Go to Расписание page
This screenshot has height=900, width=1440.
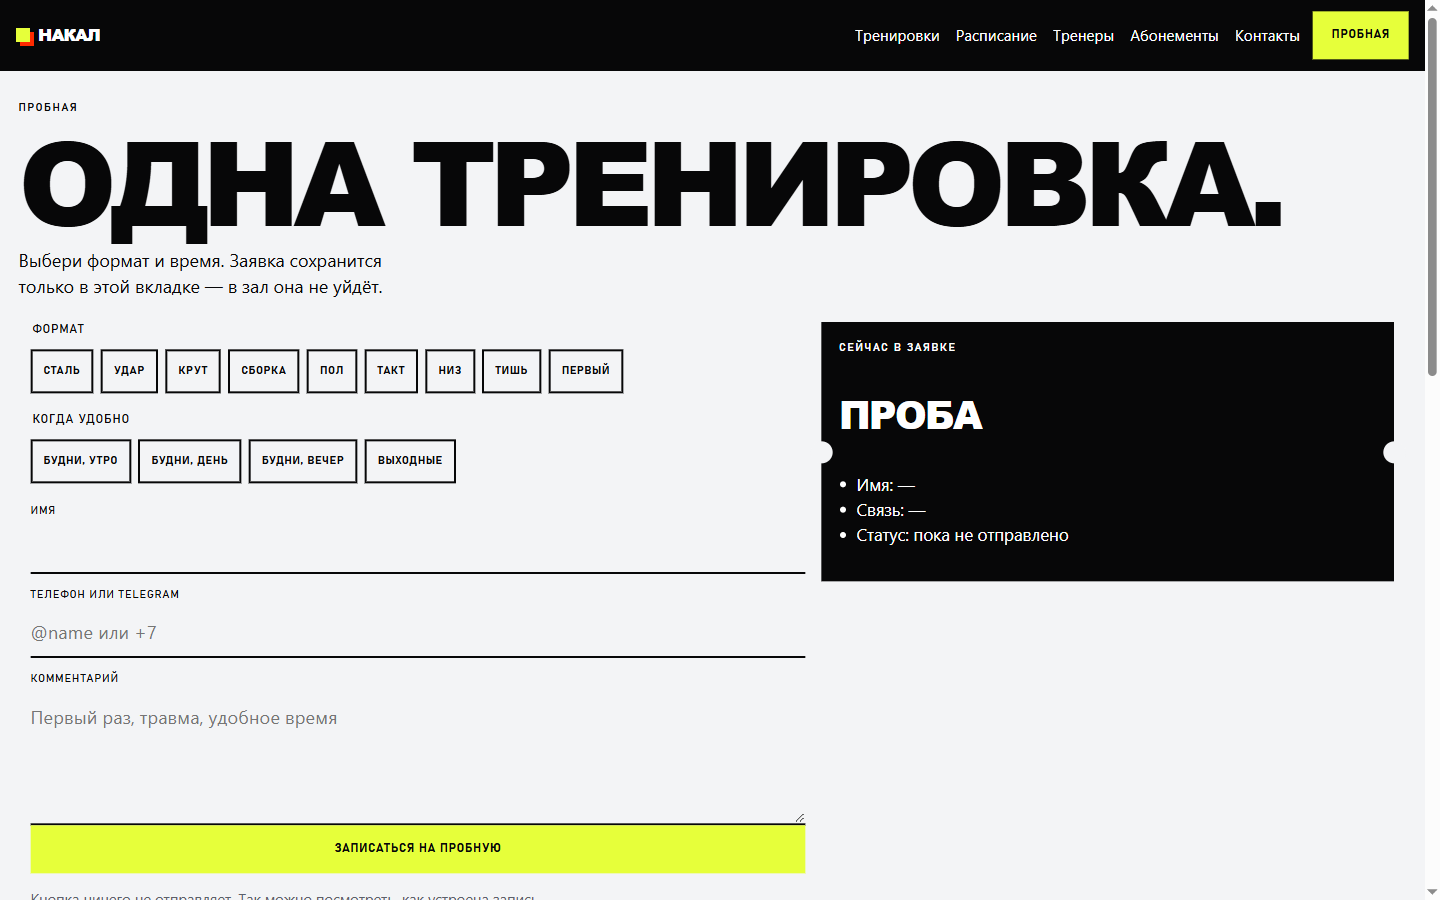tap(996, 36)
